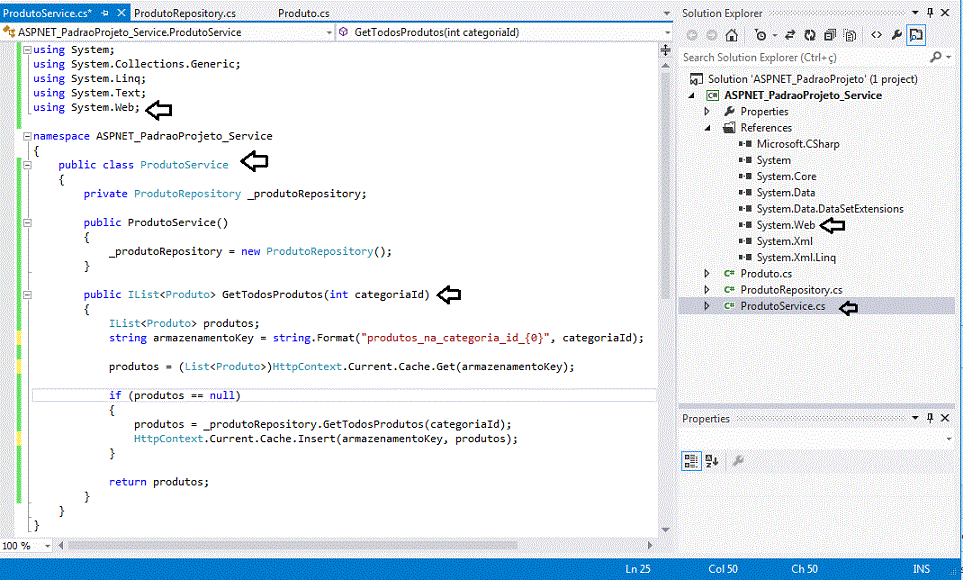This screenshot has width=963, height=580.
Task: Toggle the Solution Explorer auto-hide pin
Action: pyautogui.click(x=930, y=12)
